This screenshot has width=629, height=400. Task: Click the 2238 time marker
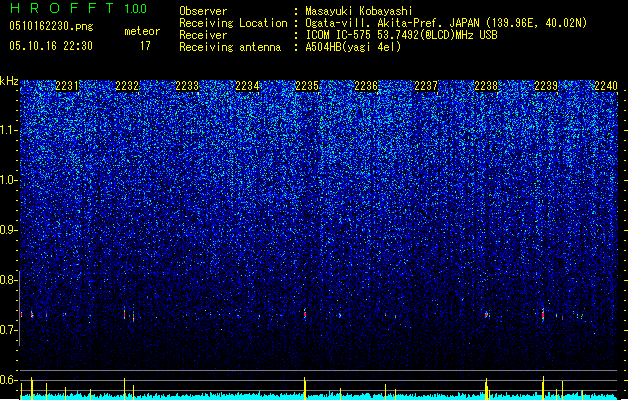tap(486, 85)
